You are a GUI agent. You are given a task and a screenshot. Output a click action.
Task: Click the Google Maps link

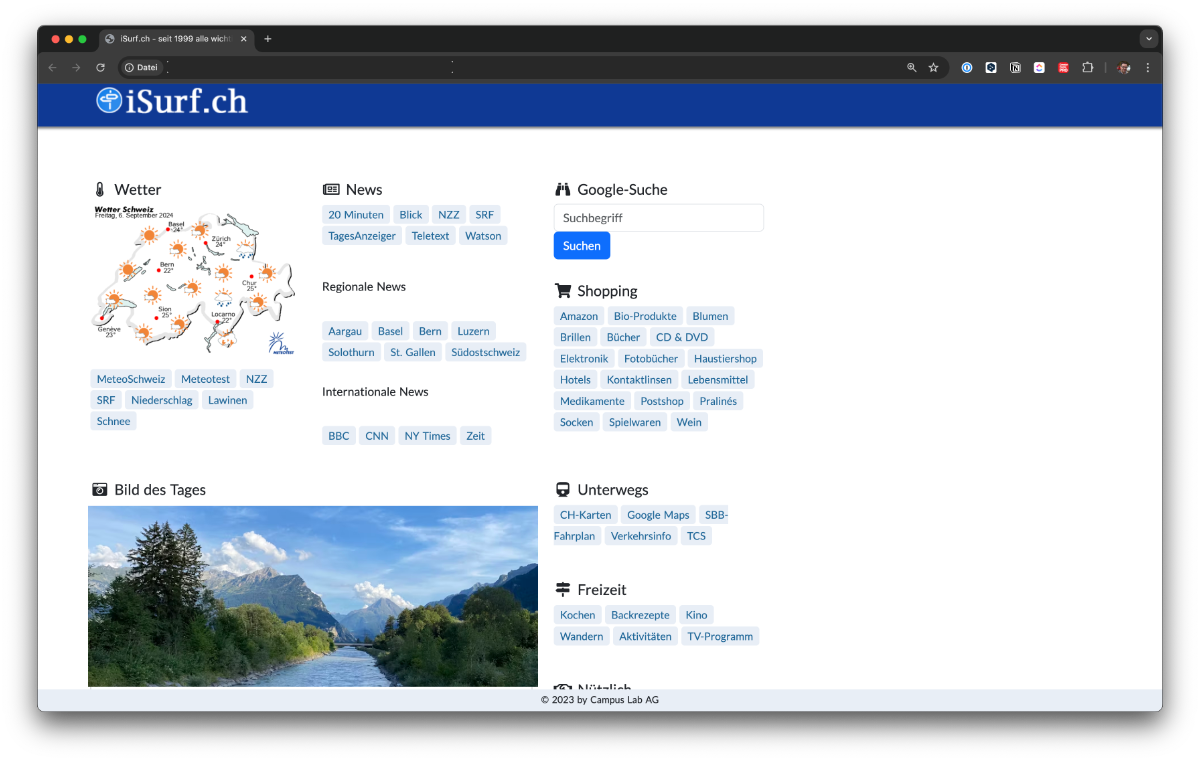658,515
